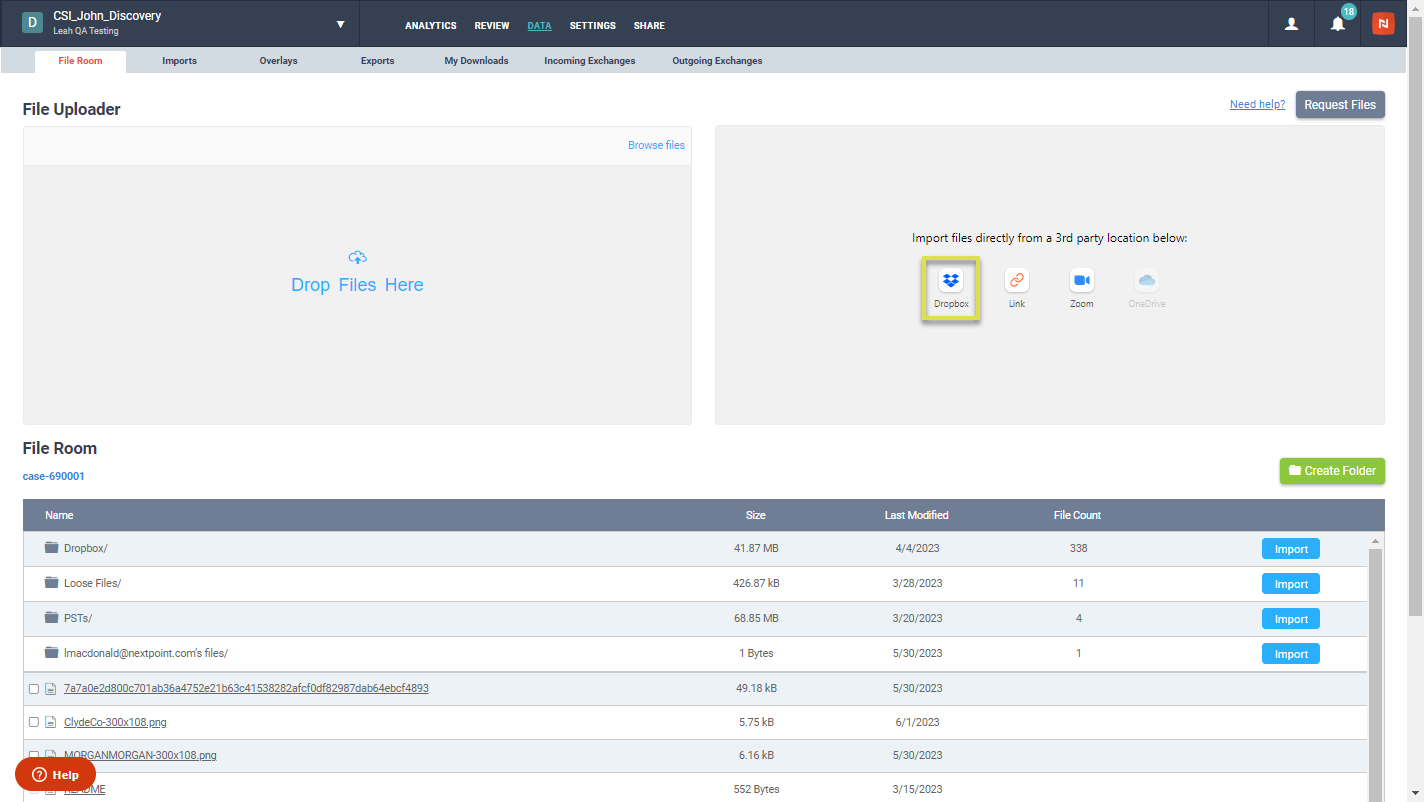Screen dimensions: 1424x802
Task: Import the Dropbox/ folder
Action: point(1291,549)
